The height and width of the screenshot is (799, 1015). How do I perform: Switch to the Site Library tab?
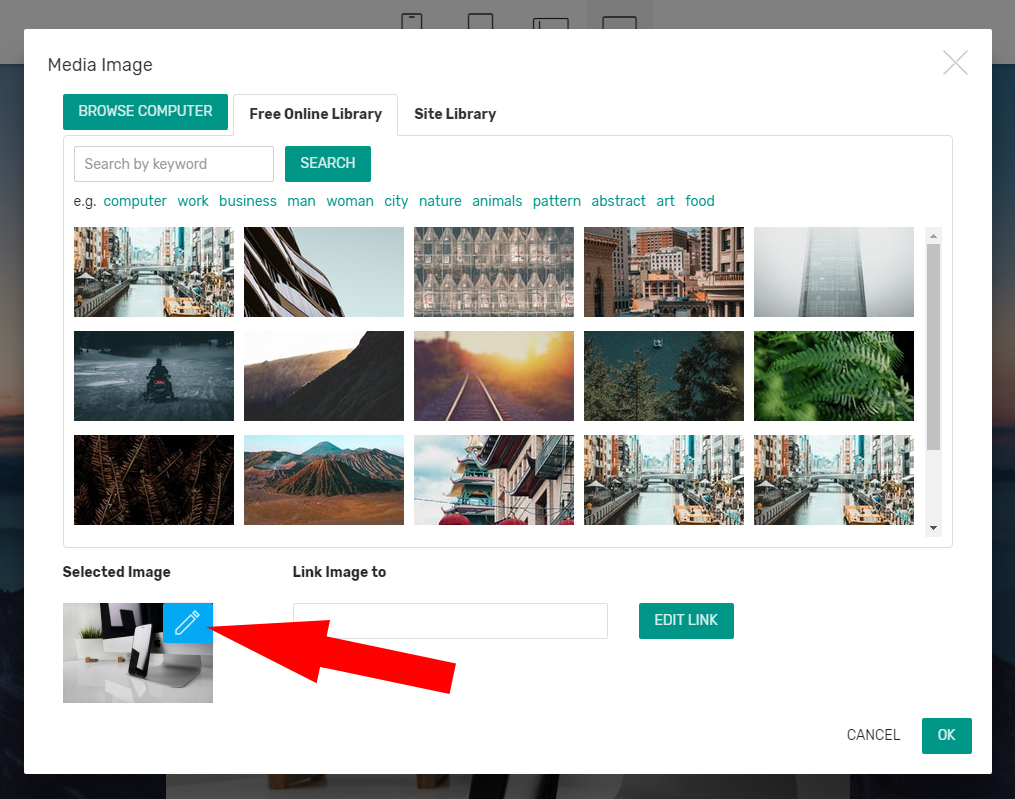click(455, 114)
